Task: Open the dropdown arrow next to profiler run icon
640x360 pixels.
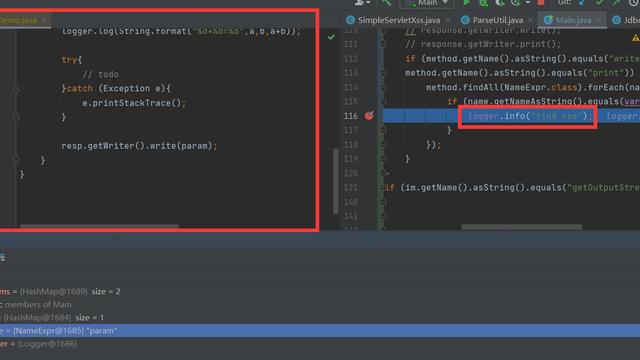Action: click(527, 2)
